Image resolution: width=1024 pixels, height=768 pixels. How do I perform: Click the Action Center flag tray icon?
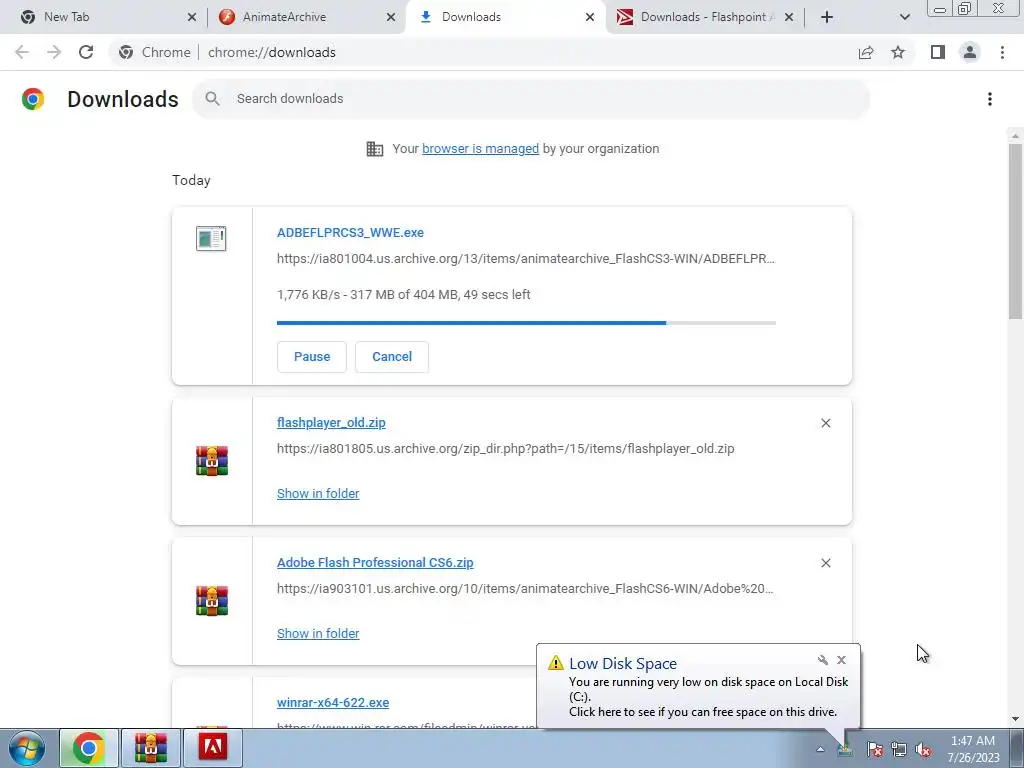click(874, 750)
